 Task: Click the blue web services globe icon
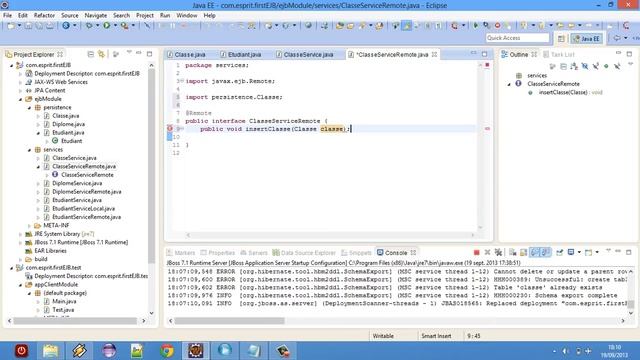coord(66,26)
